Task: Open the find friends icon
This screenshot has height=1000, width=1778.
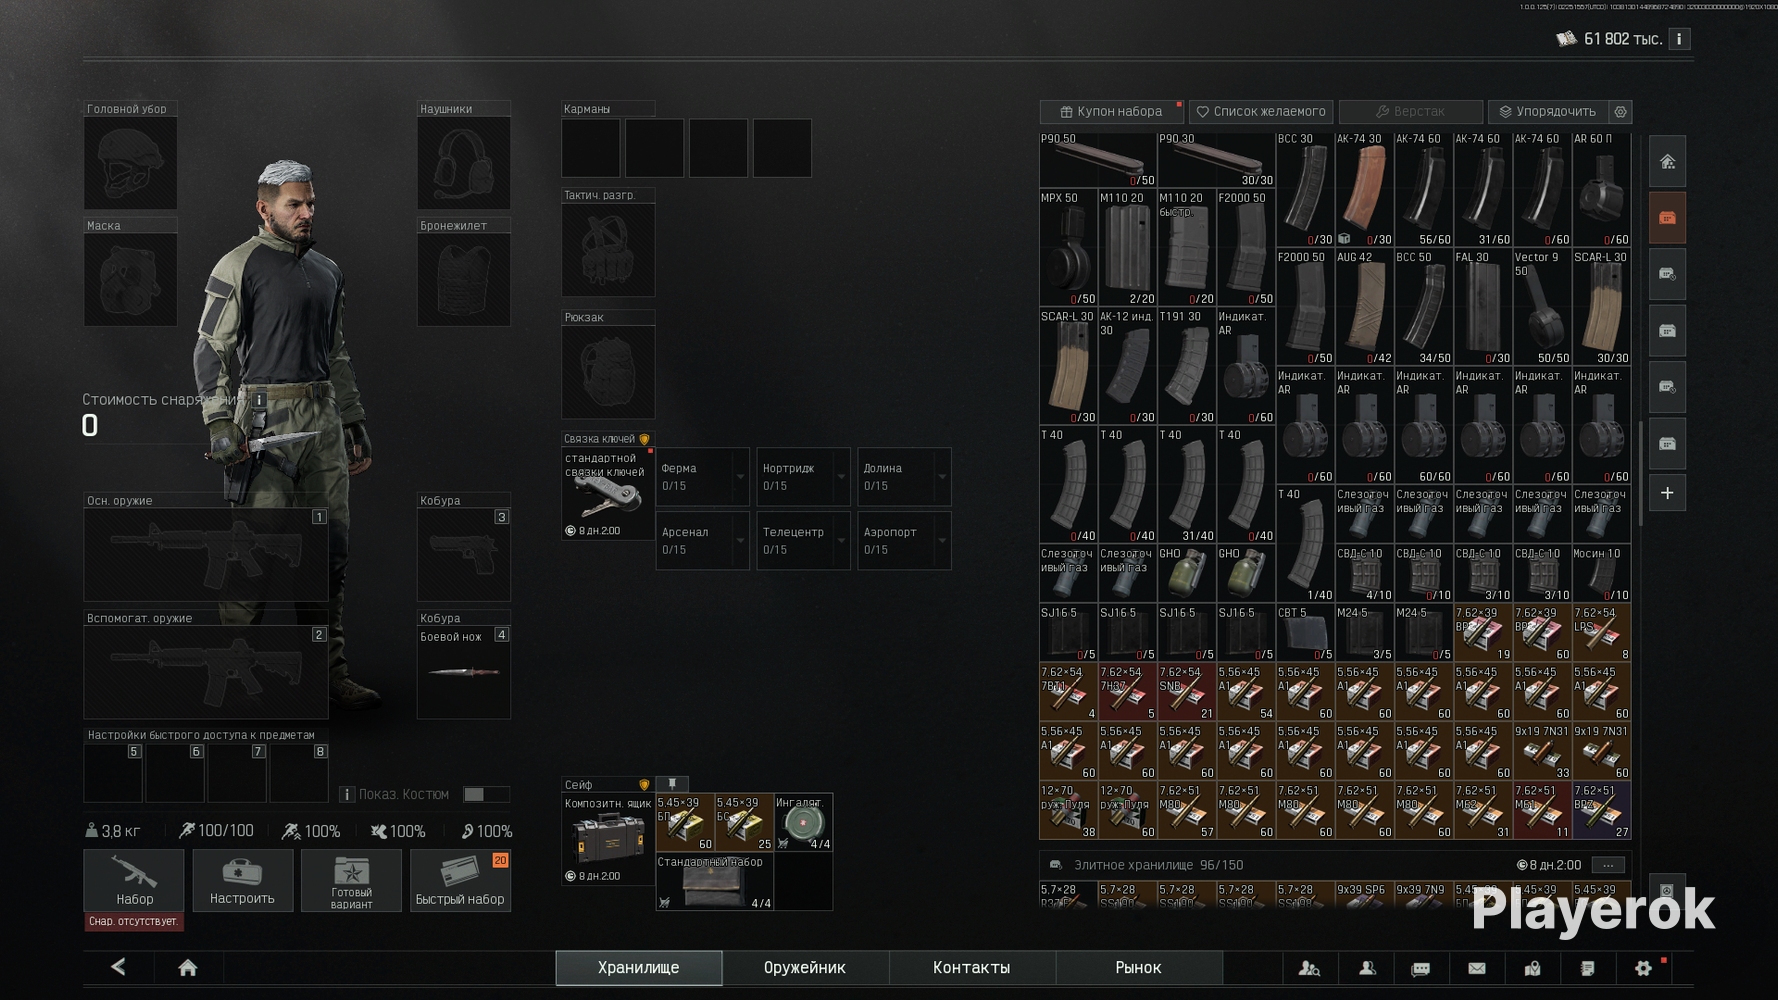Action: click(x=1309, y=968)
